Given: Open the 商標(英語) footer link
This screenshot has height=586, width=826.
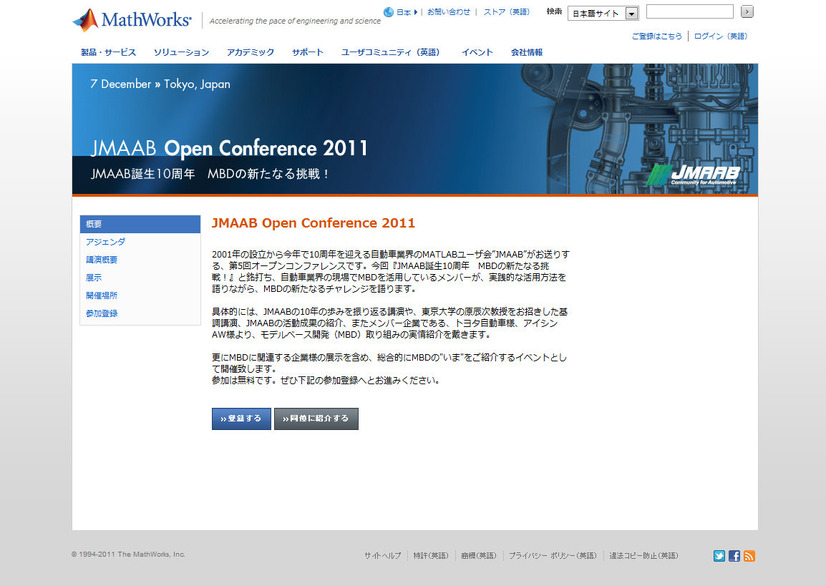Looking at the screenshot, I should coord(478,555).
